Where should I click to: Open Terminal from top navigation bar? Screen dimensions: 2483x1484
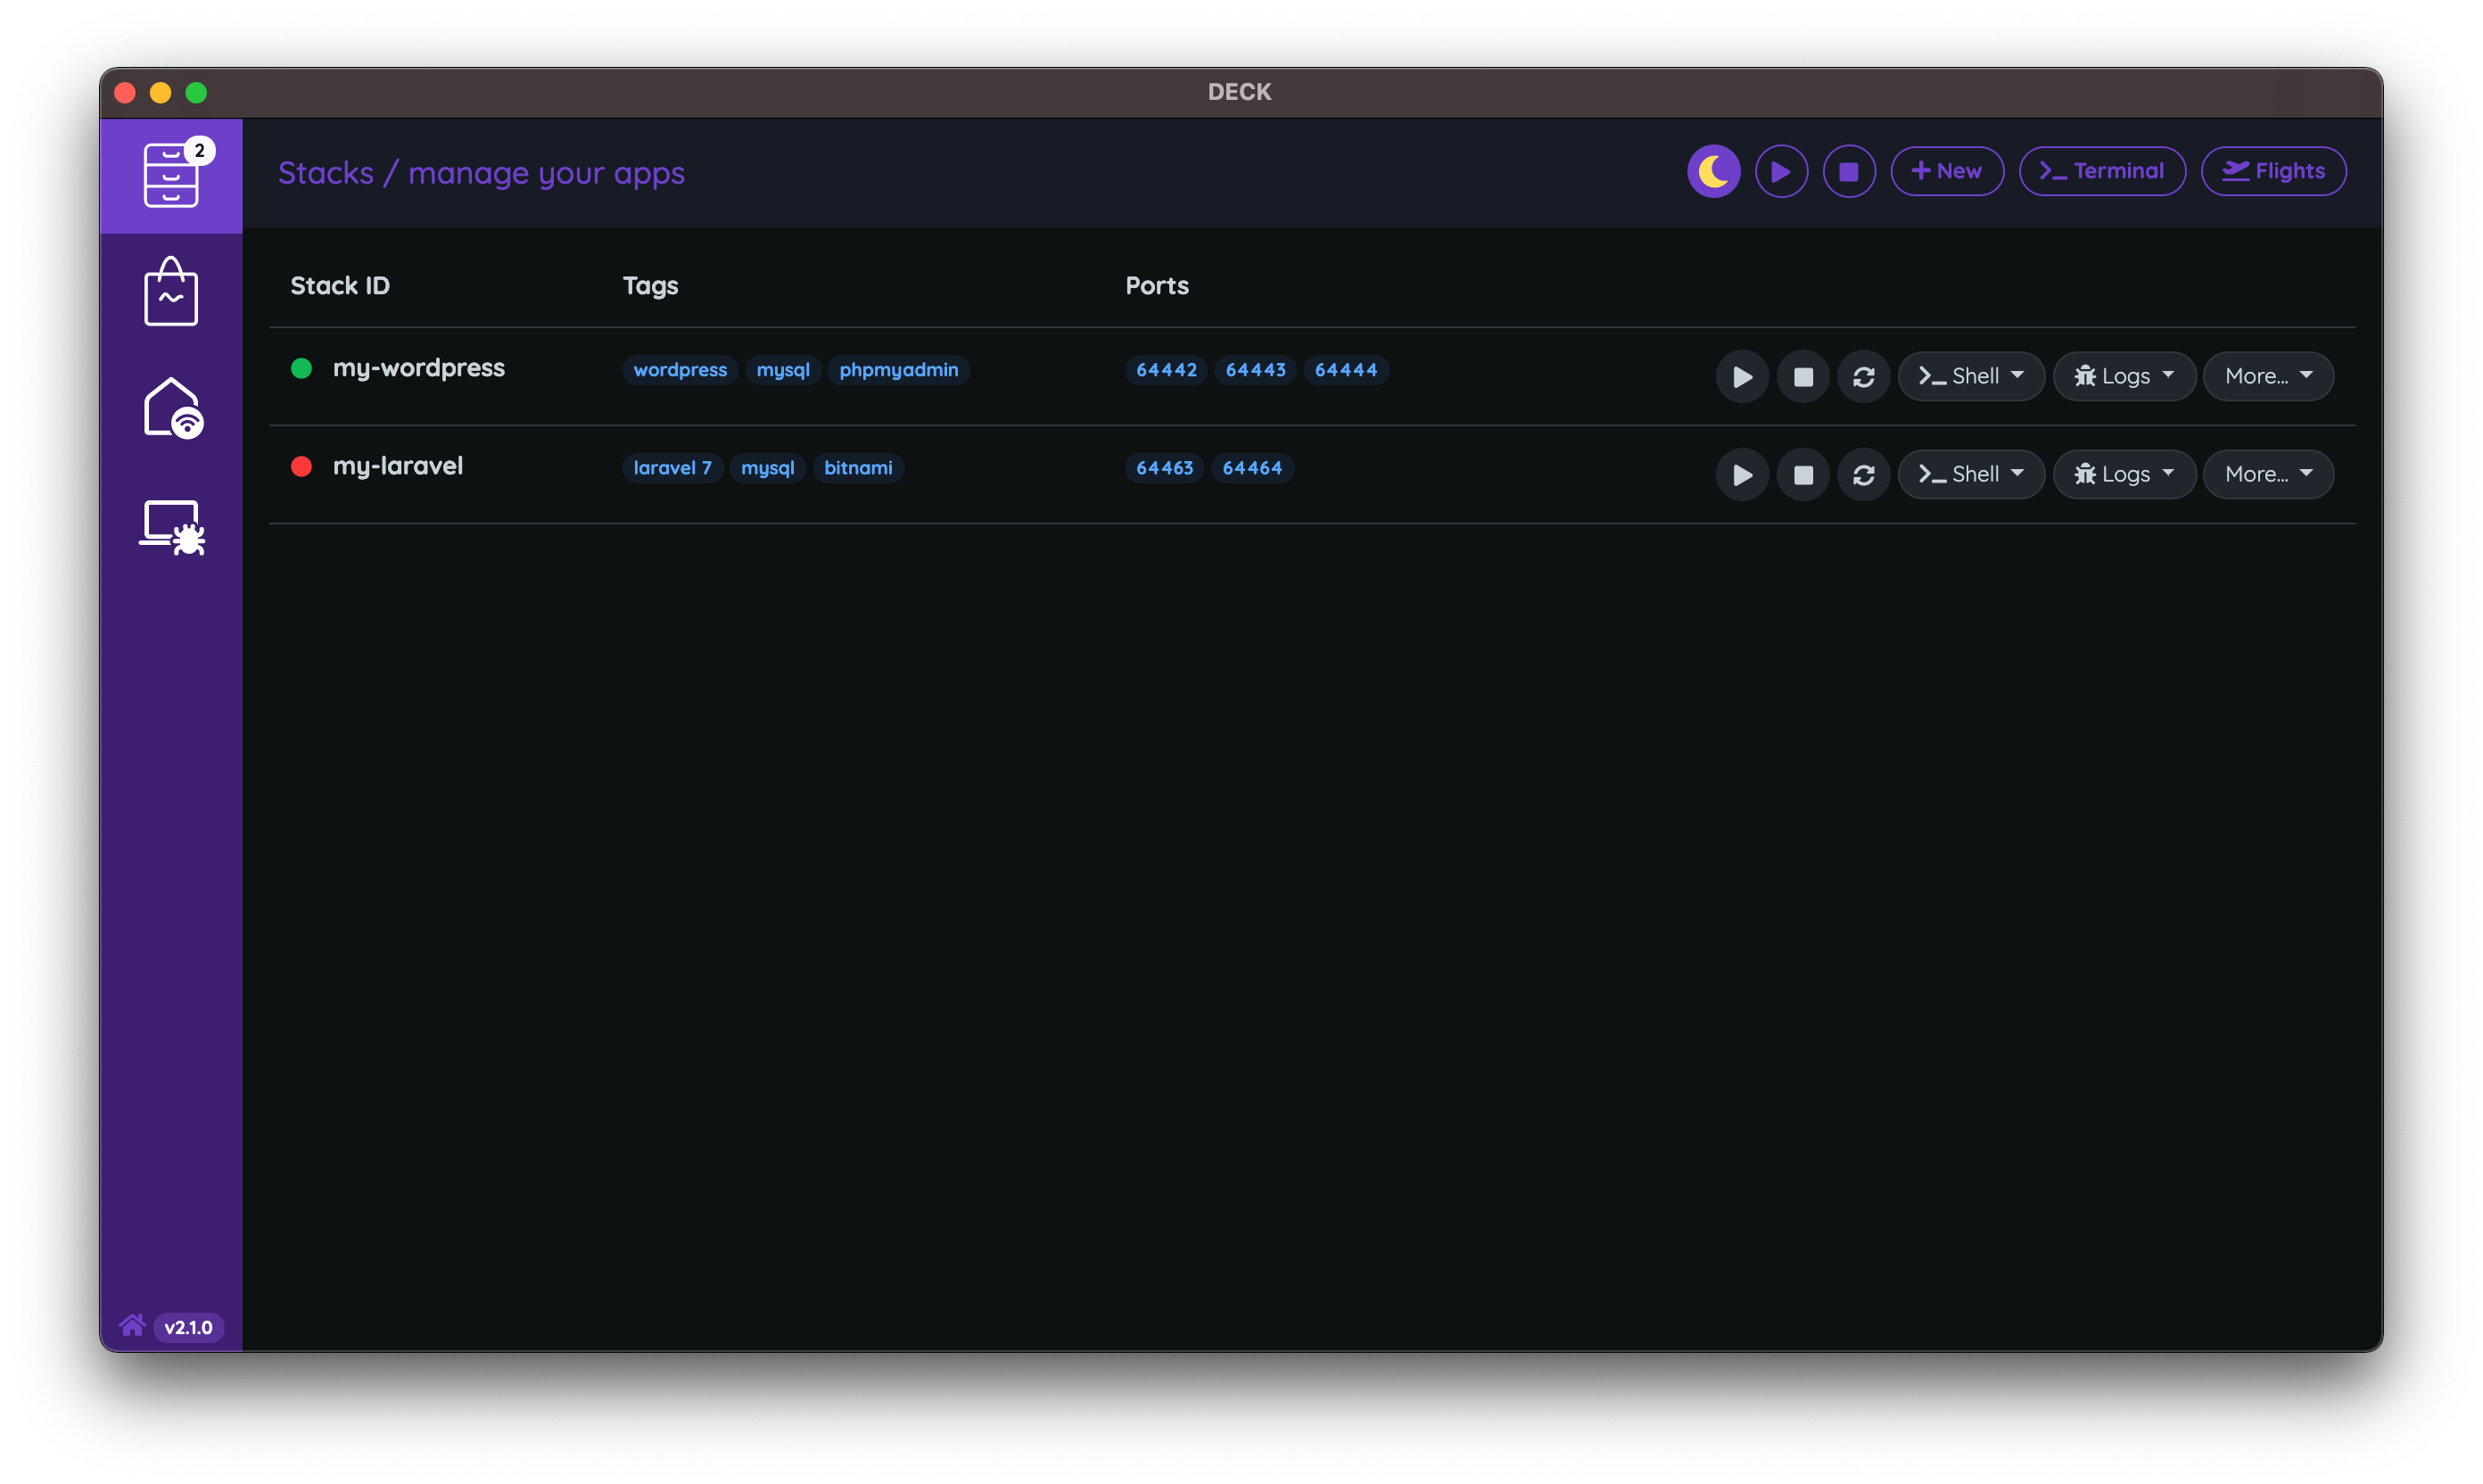click(2103, 169)
